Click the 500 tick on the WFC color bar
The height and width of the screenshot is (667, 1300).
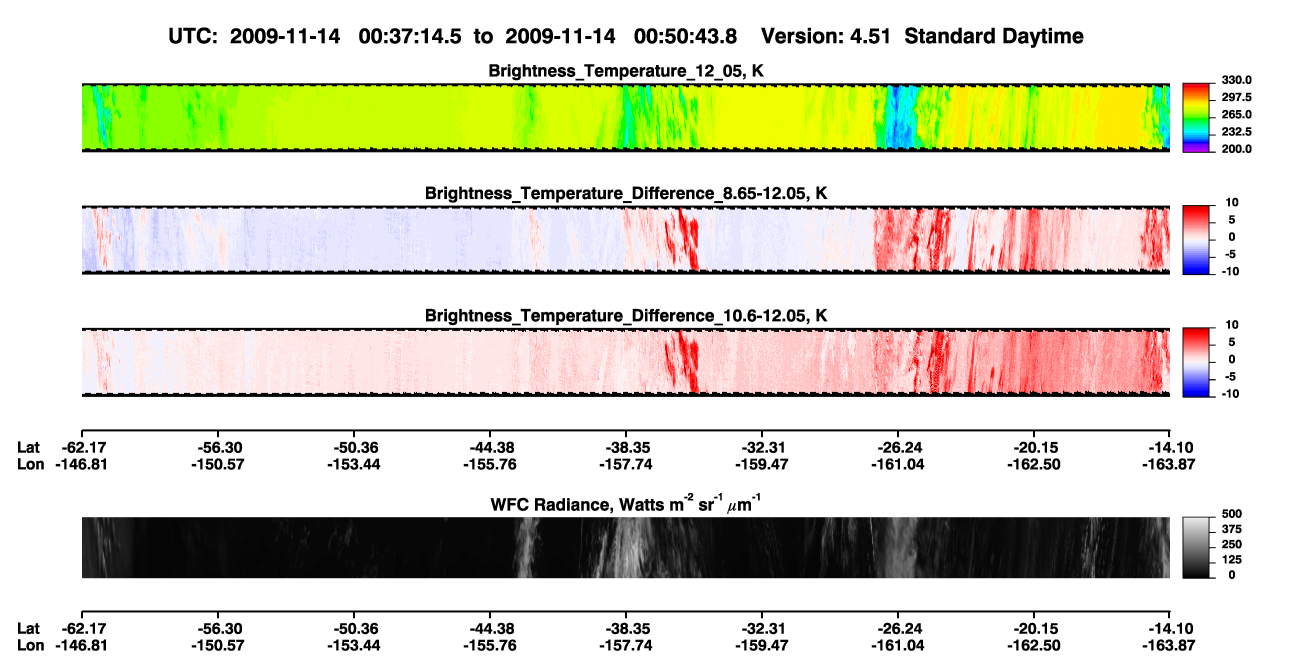tap(1232, 514)
